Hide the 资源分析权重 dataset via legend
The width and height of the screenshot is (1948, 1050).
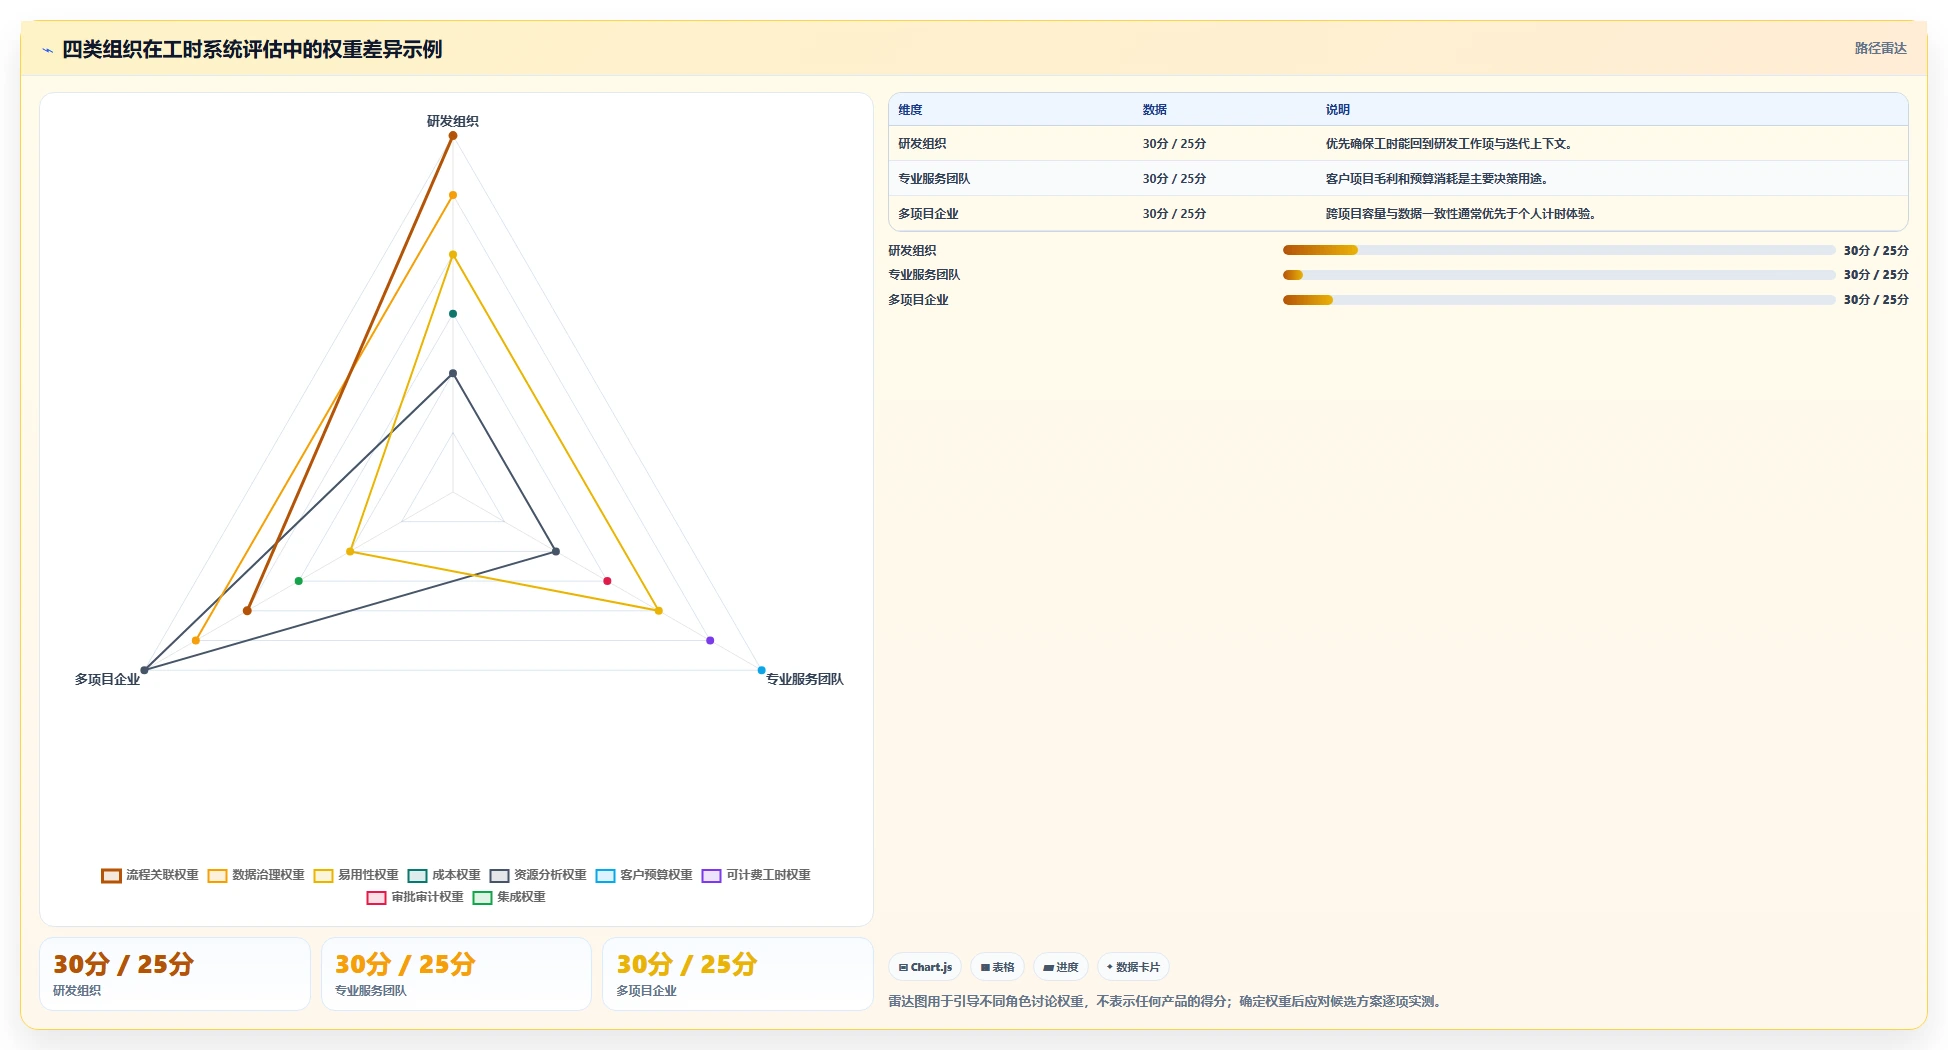(538, 875)
